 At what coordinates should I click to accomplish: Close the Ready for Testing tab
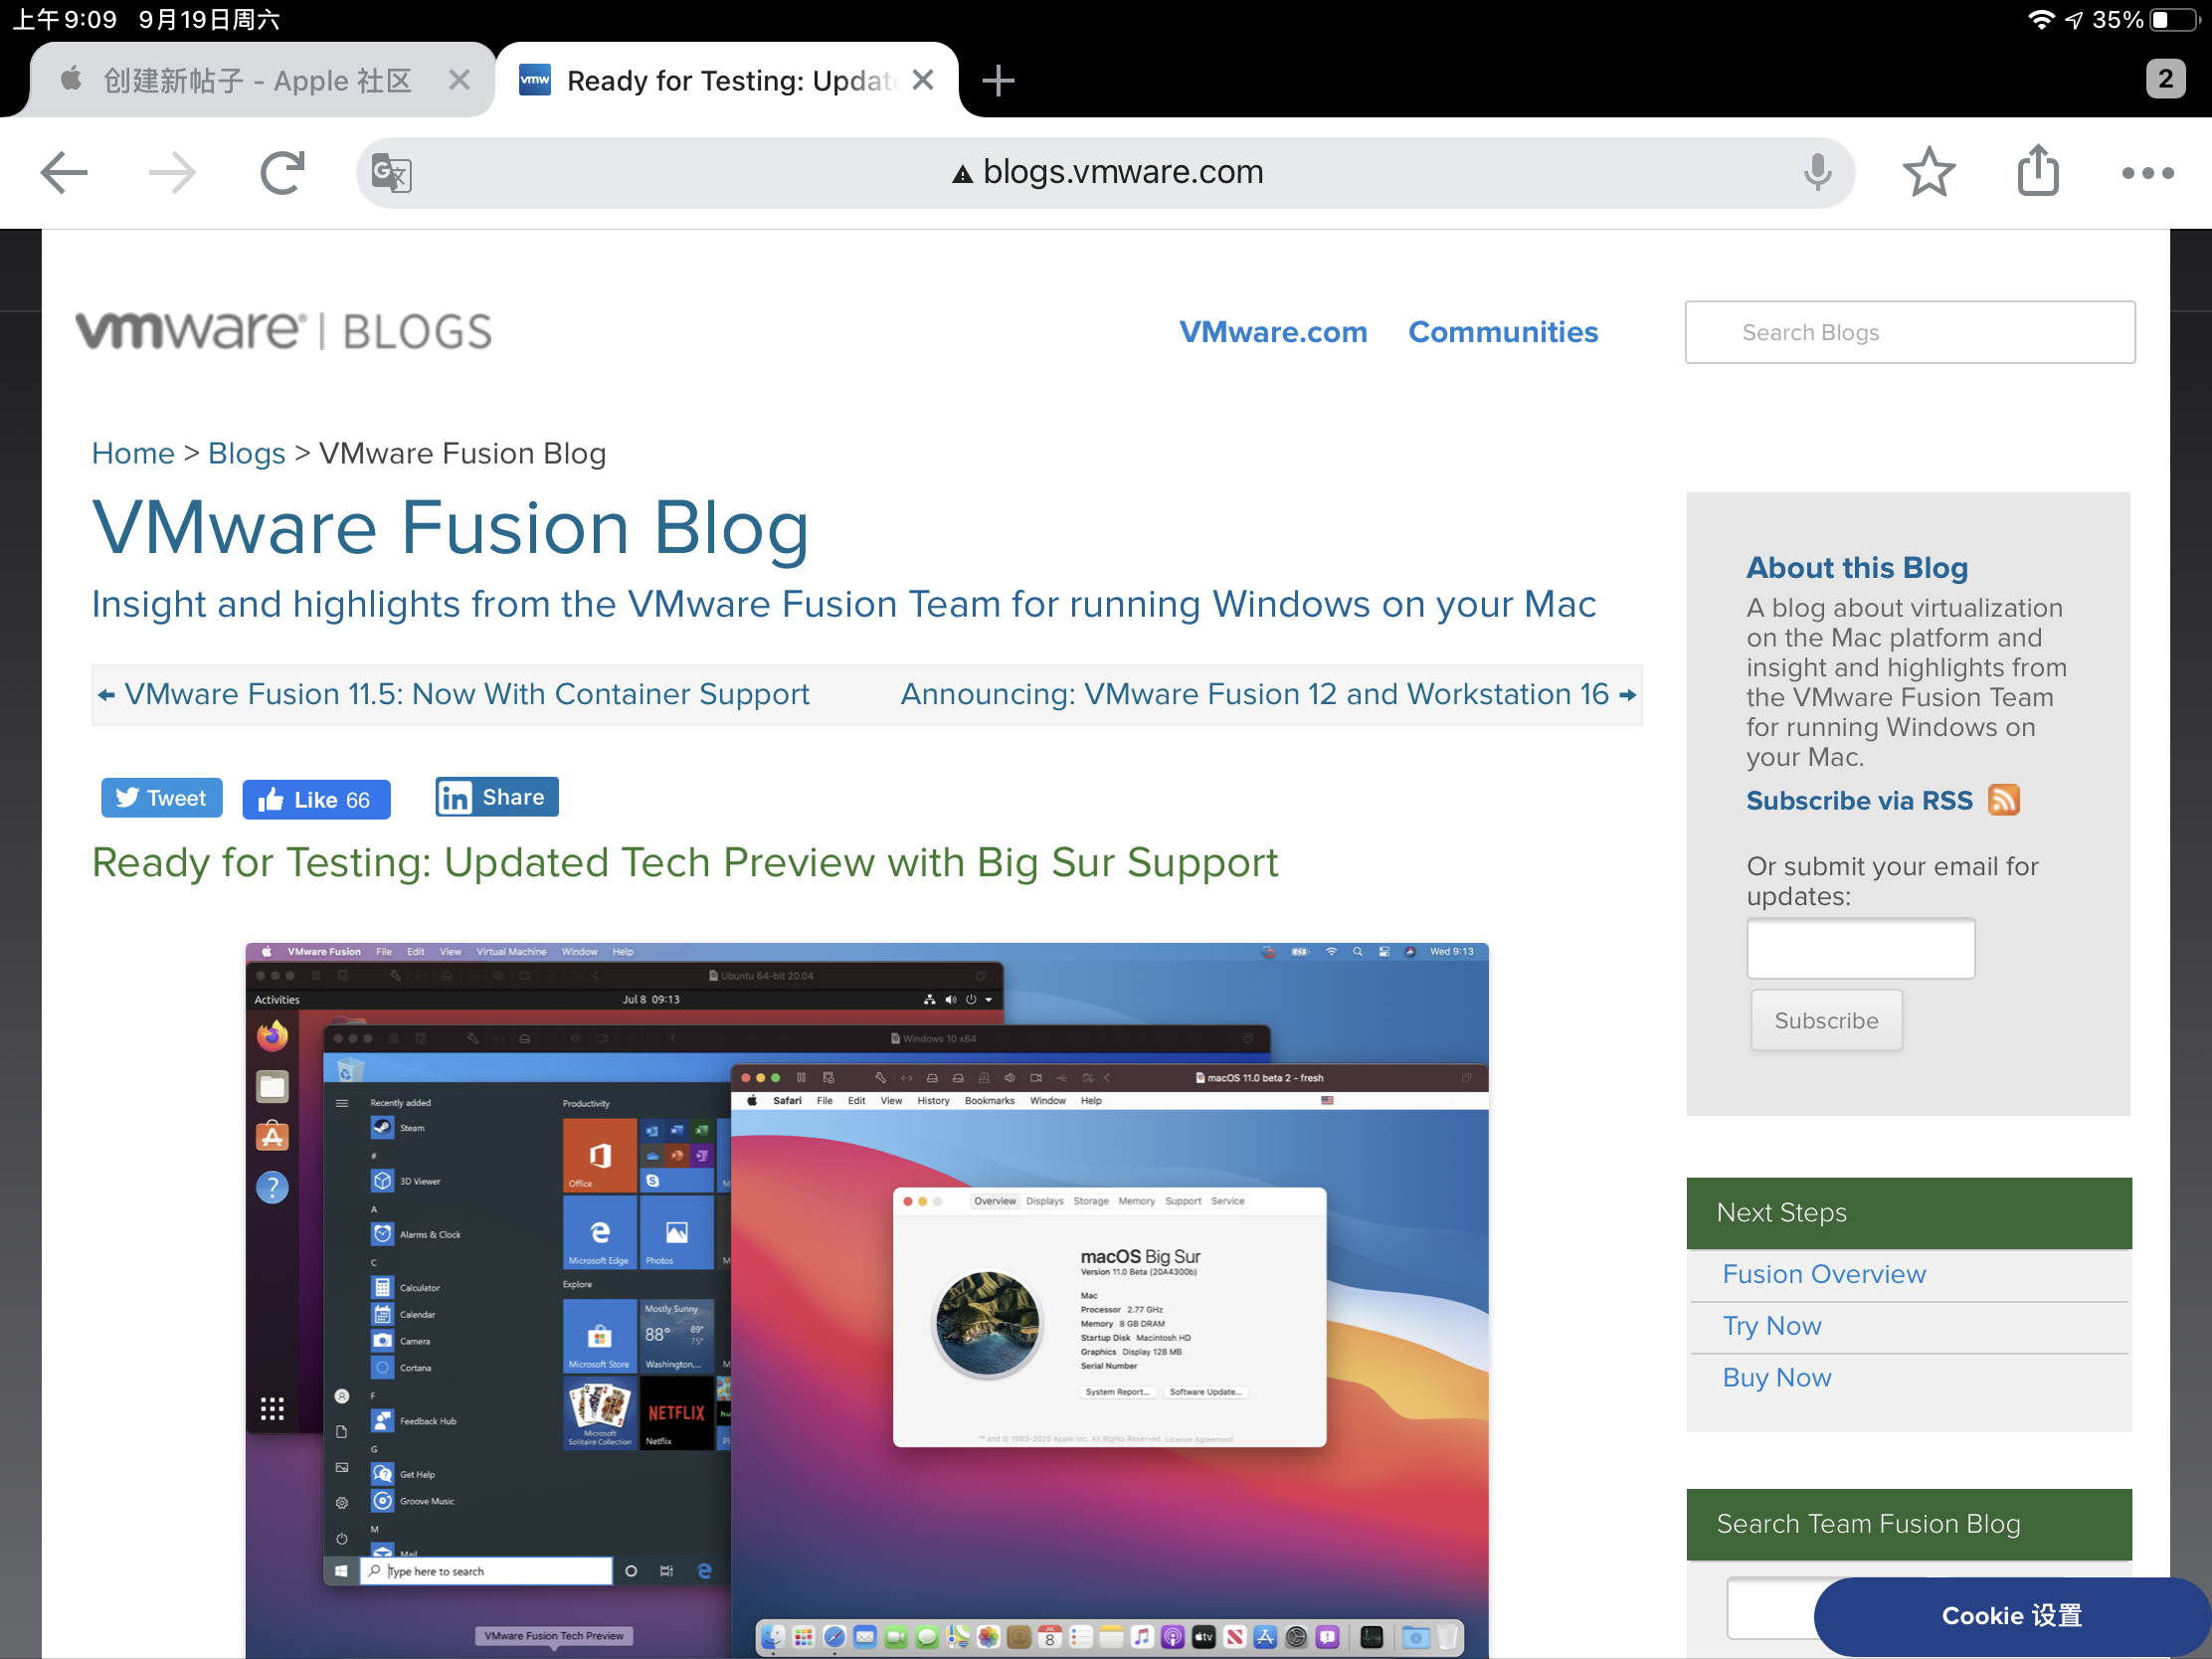pos(924,80)
